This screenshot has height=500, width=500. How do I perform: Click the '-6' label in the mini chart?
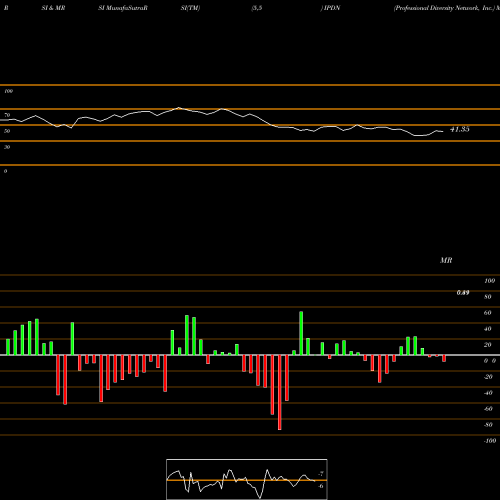[321, 486]
